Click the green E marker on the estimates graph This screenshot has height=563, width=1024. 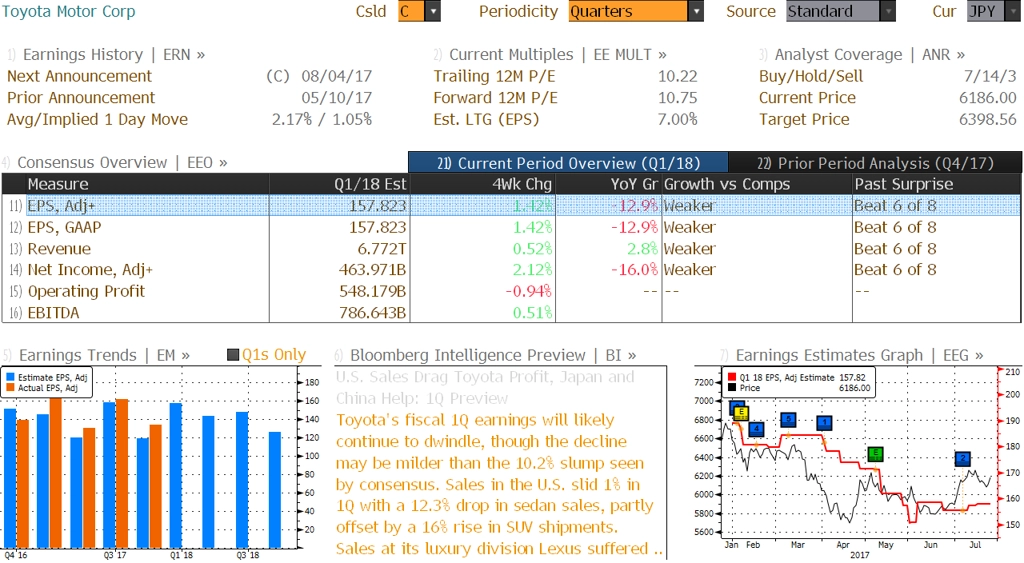875,454
